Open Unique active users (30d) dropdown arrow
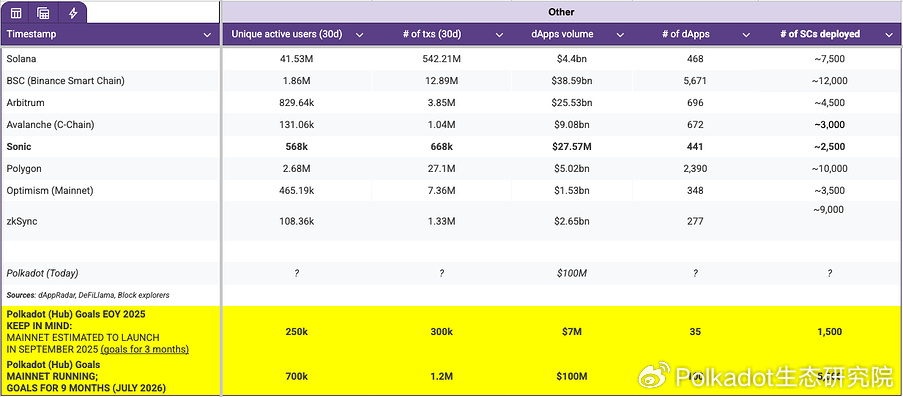The height and width of the screenshot is (397, 903). tap(360, 35)
